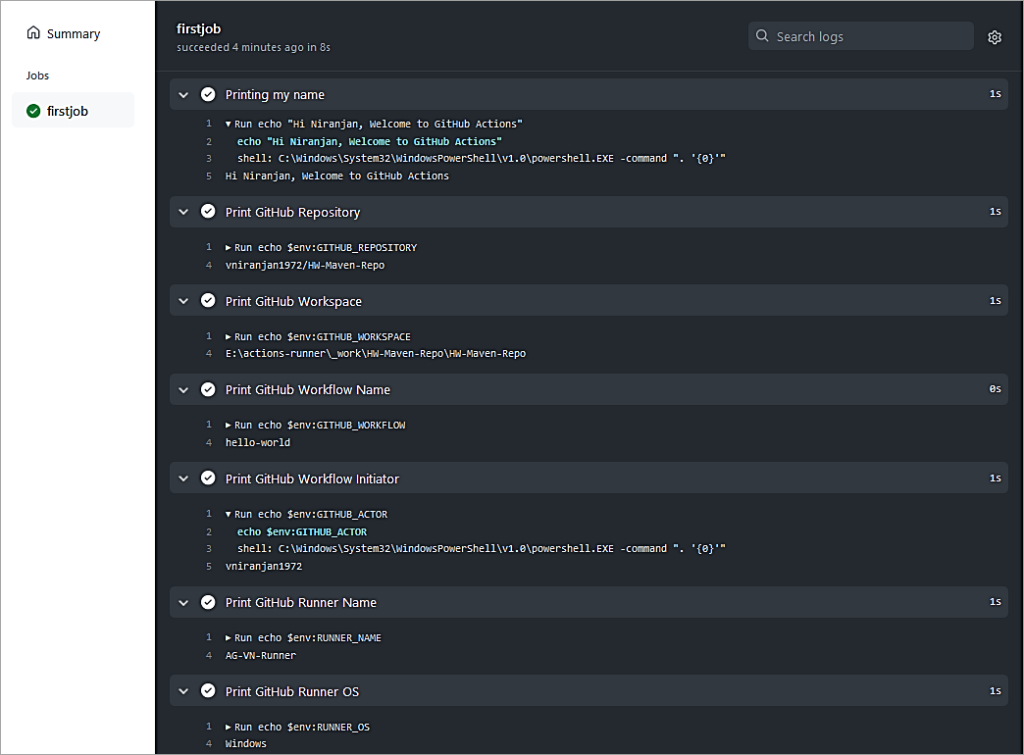The width and height of the screenshot is (1024, 755).
Task: Expand the Run echo $env:RUNNER_OS triangle
Action: tap(229, 727)
